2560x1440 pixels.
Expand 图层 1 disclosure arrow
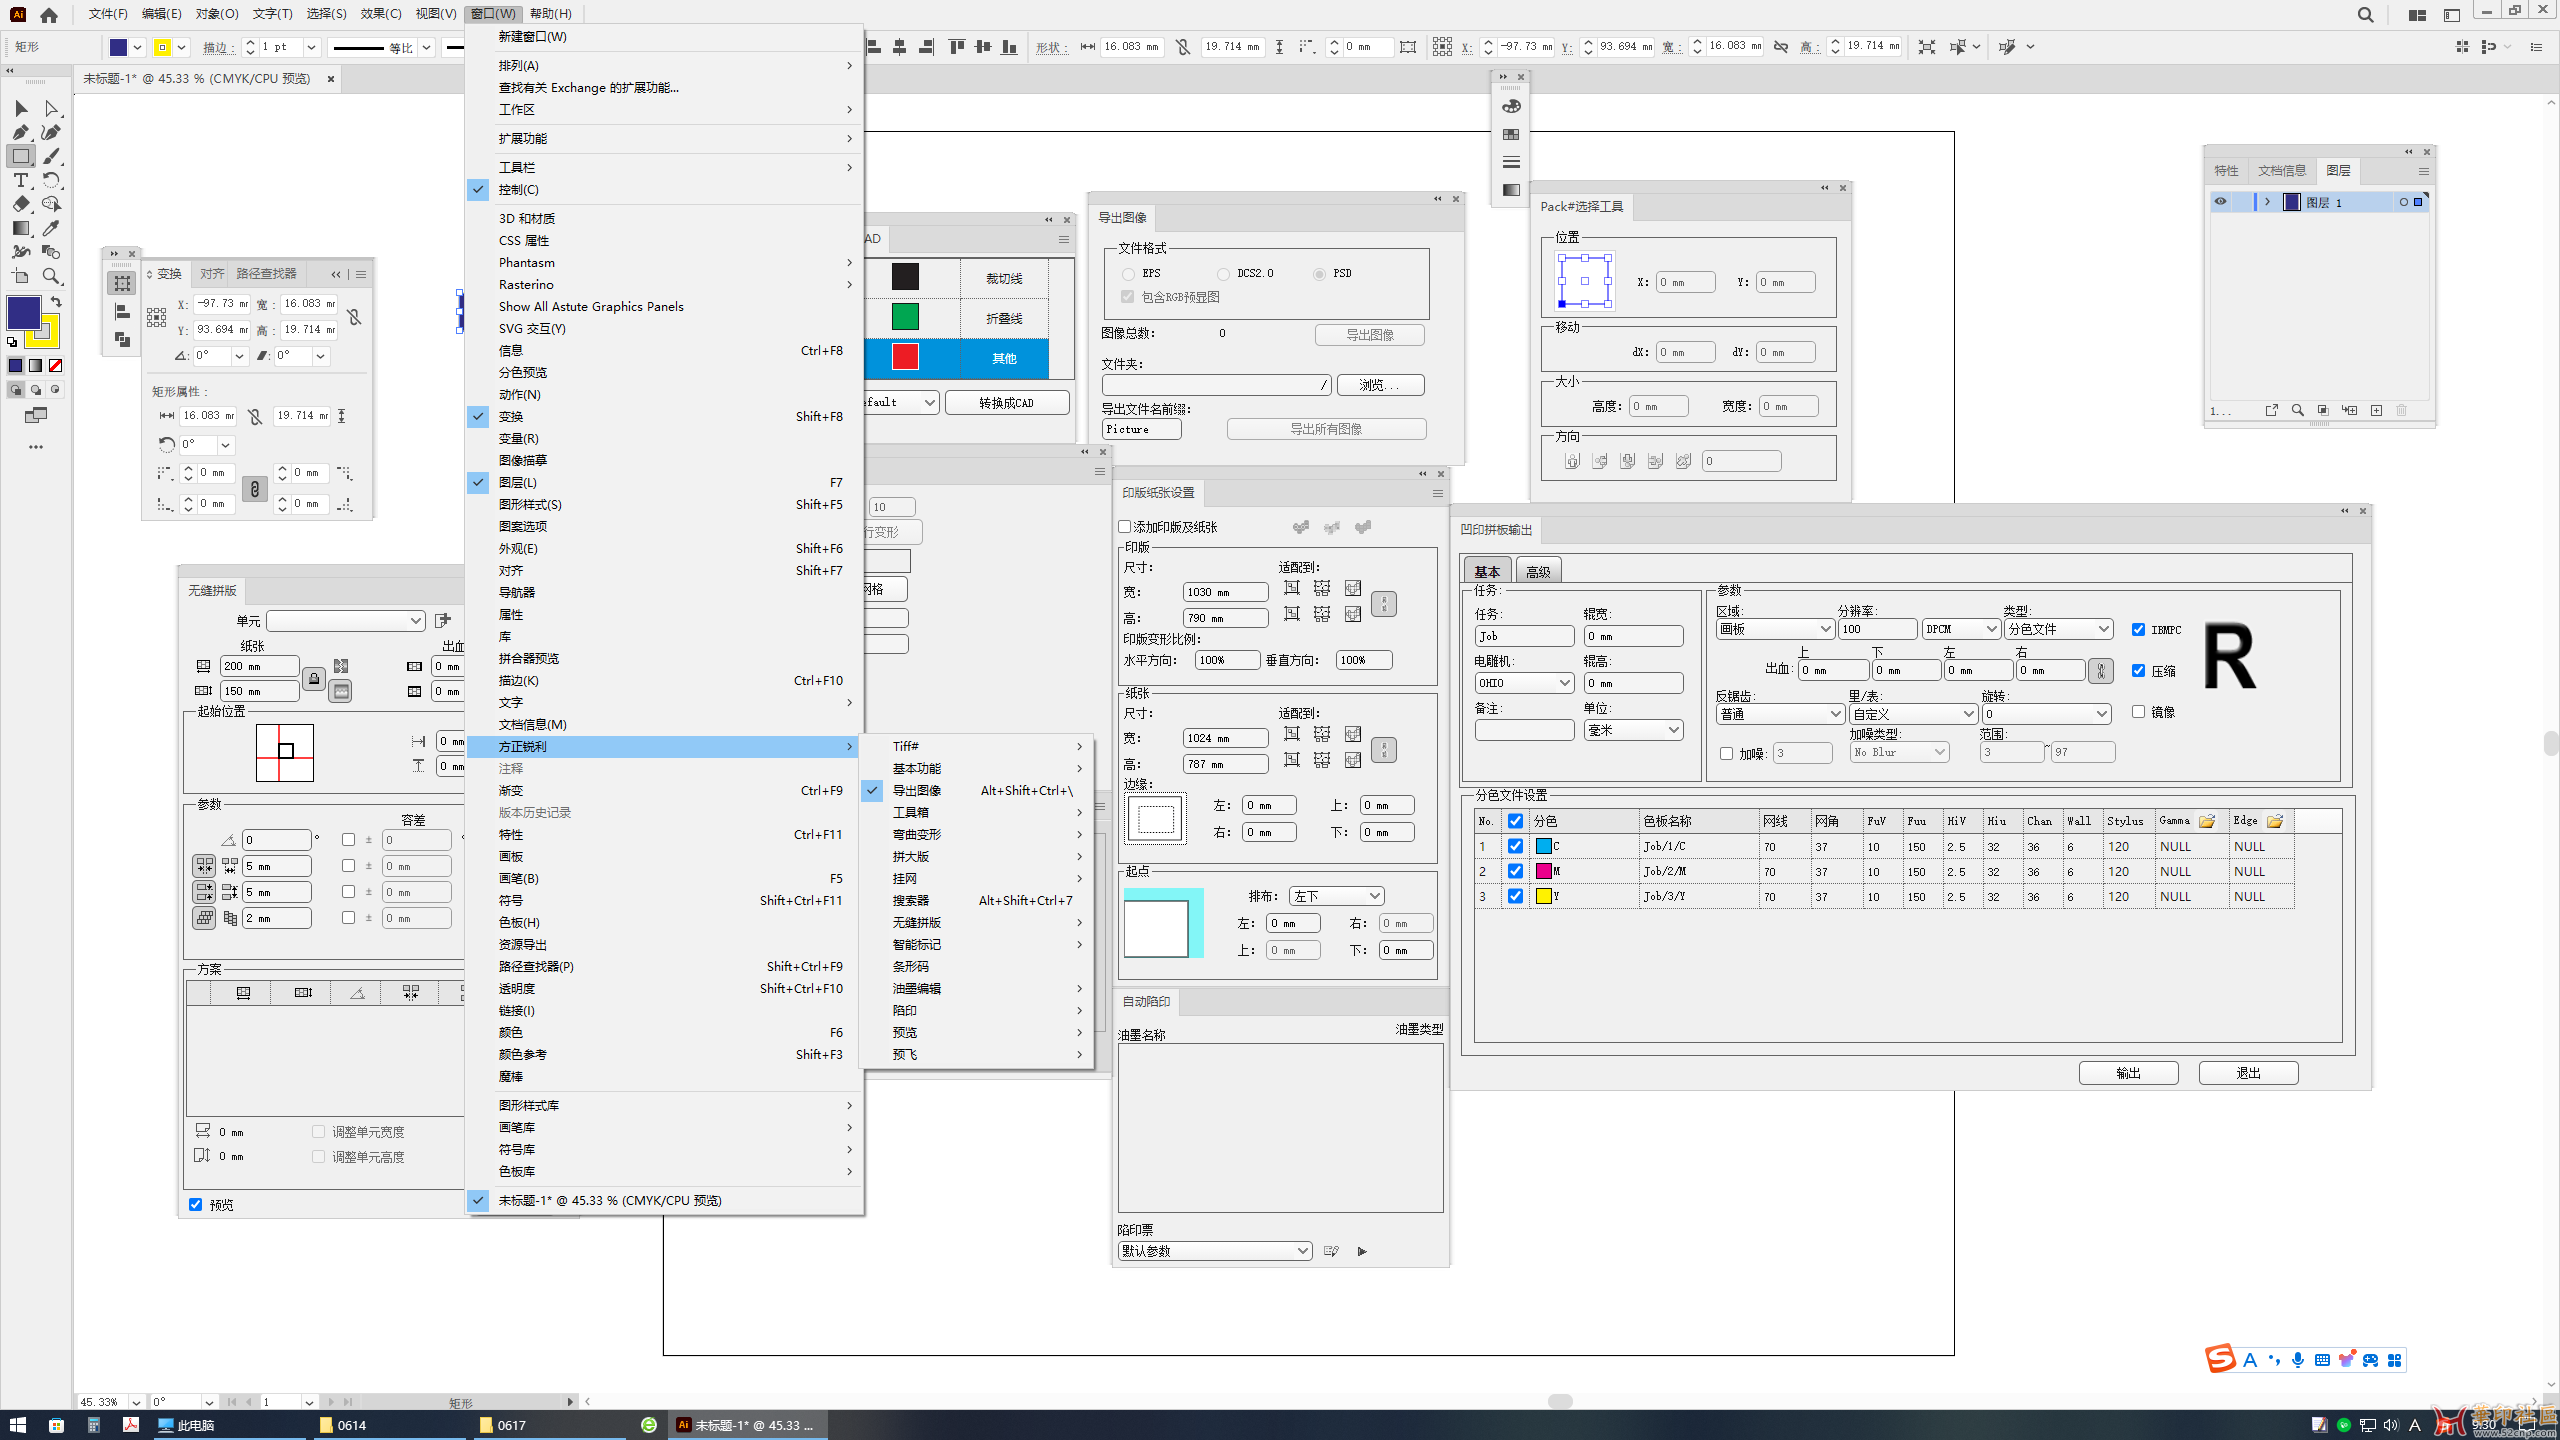[x=2267, y=202]
